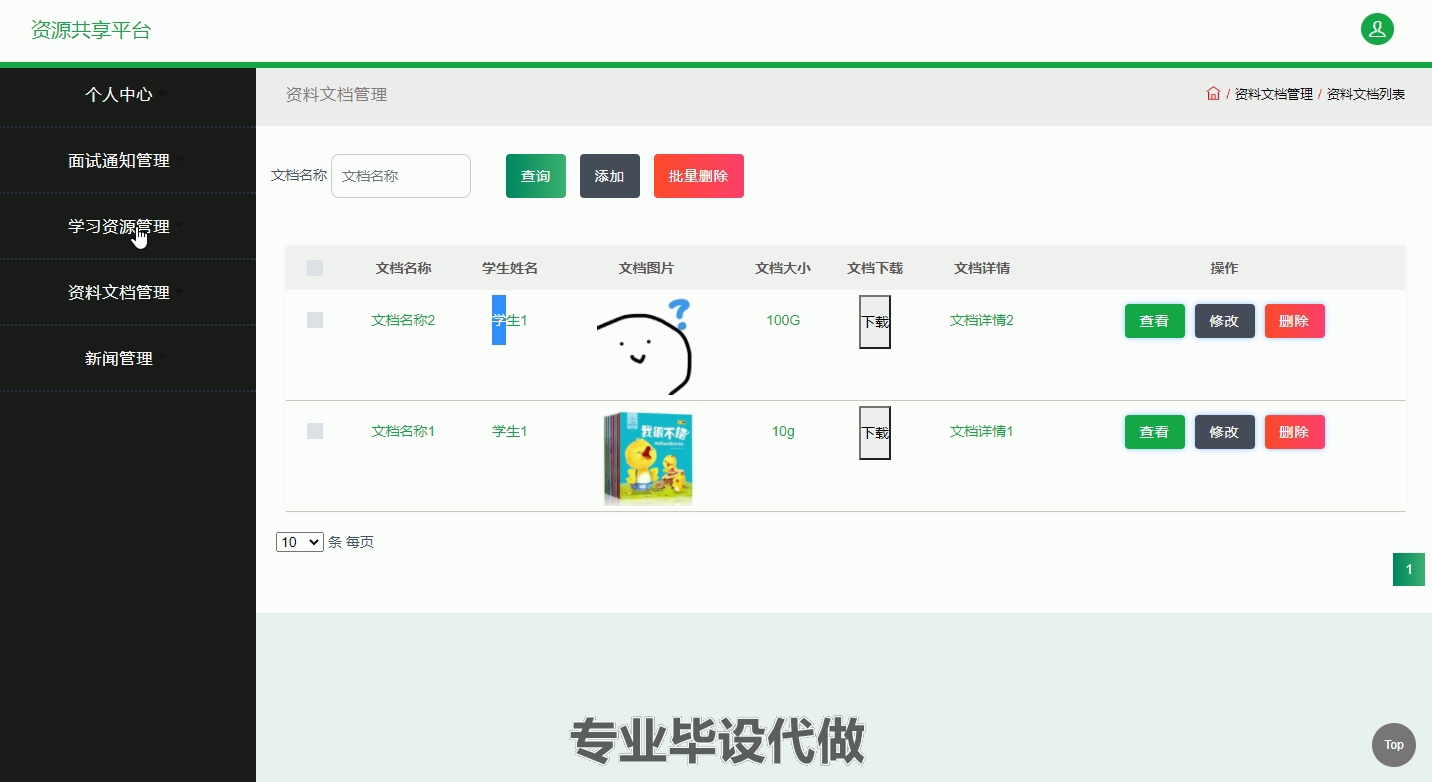Click 查看 for 文档名称1 row
Viewport: 1432px width, 782px height.
(1155, 432)
